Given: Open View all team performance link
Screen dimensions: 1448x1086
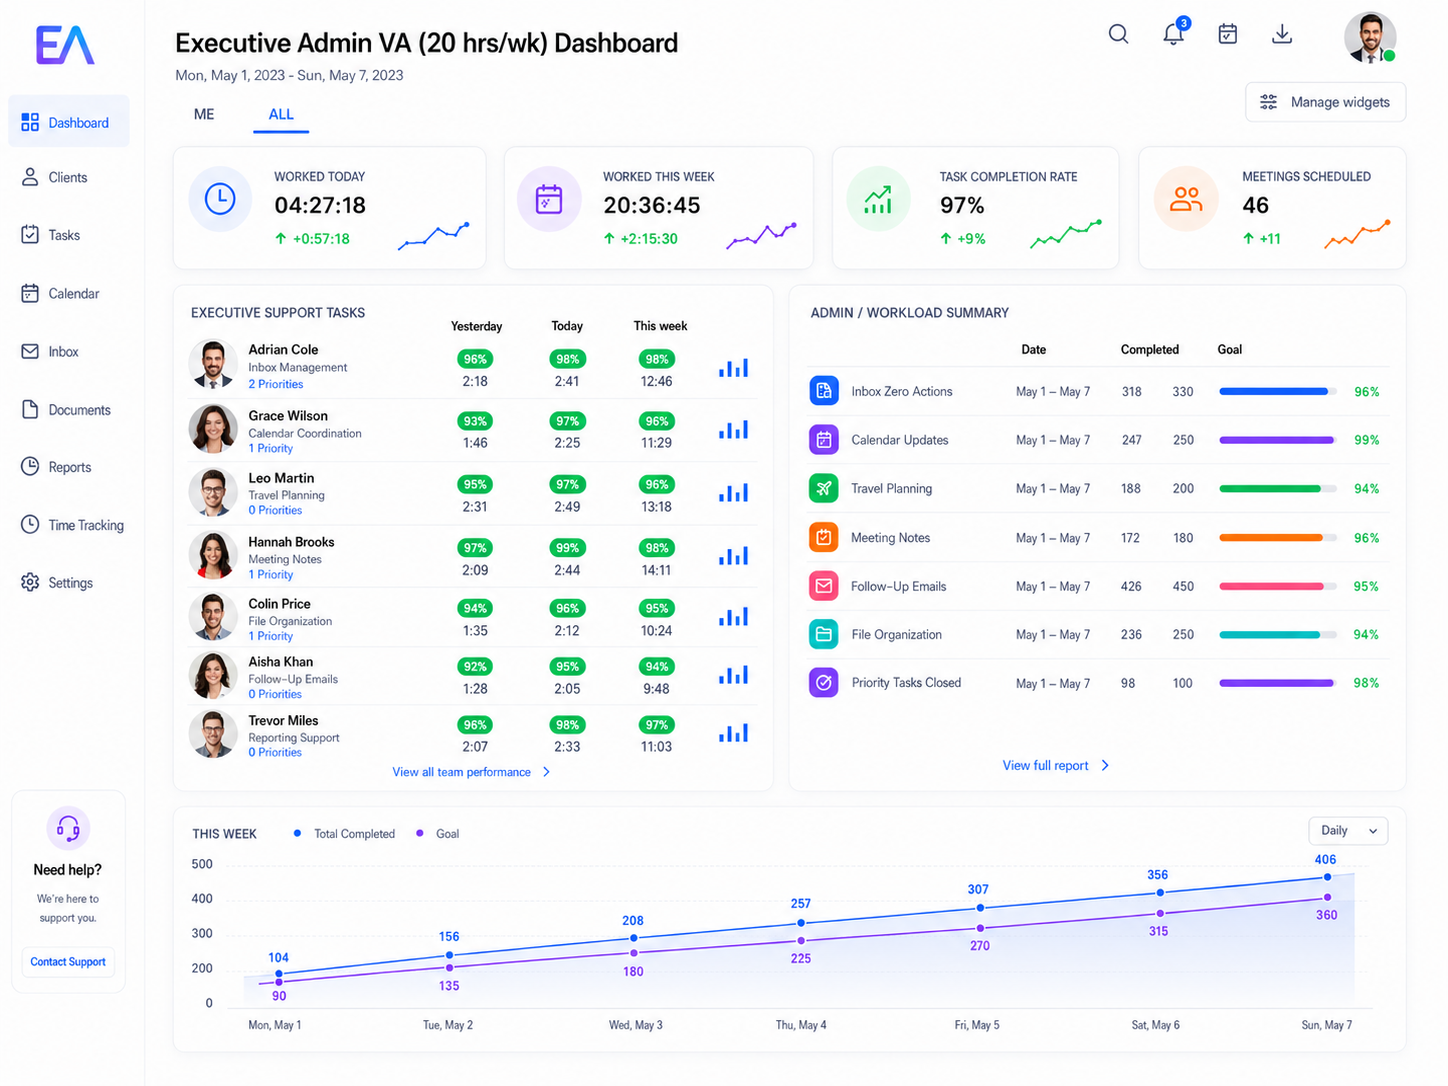Looking at the screenshot, I should coord(462,772).
